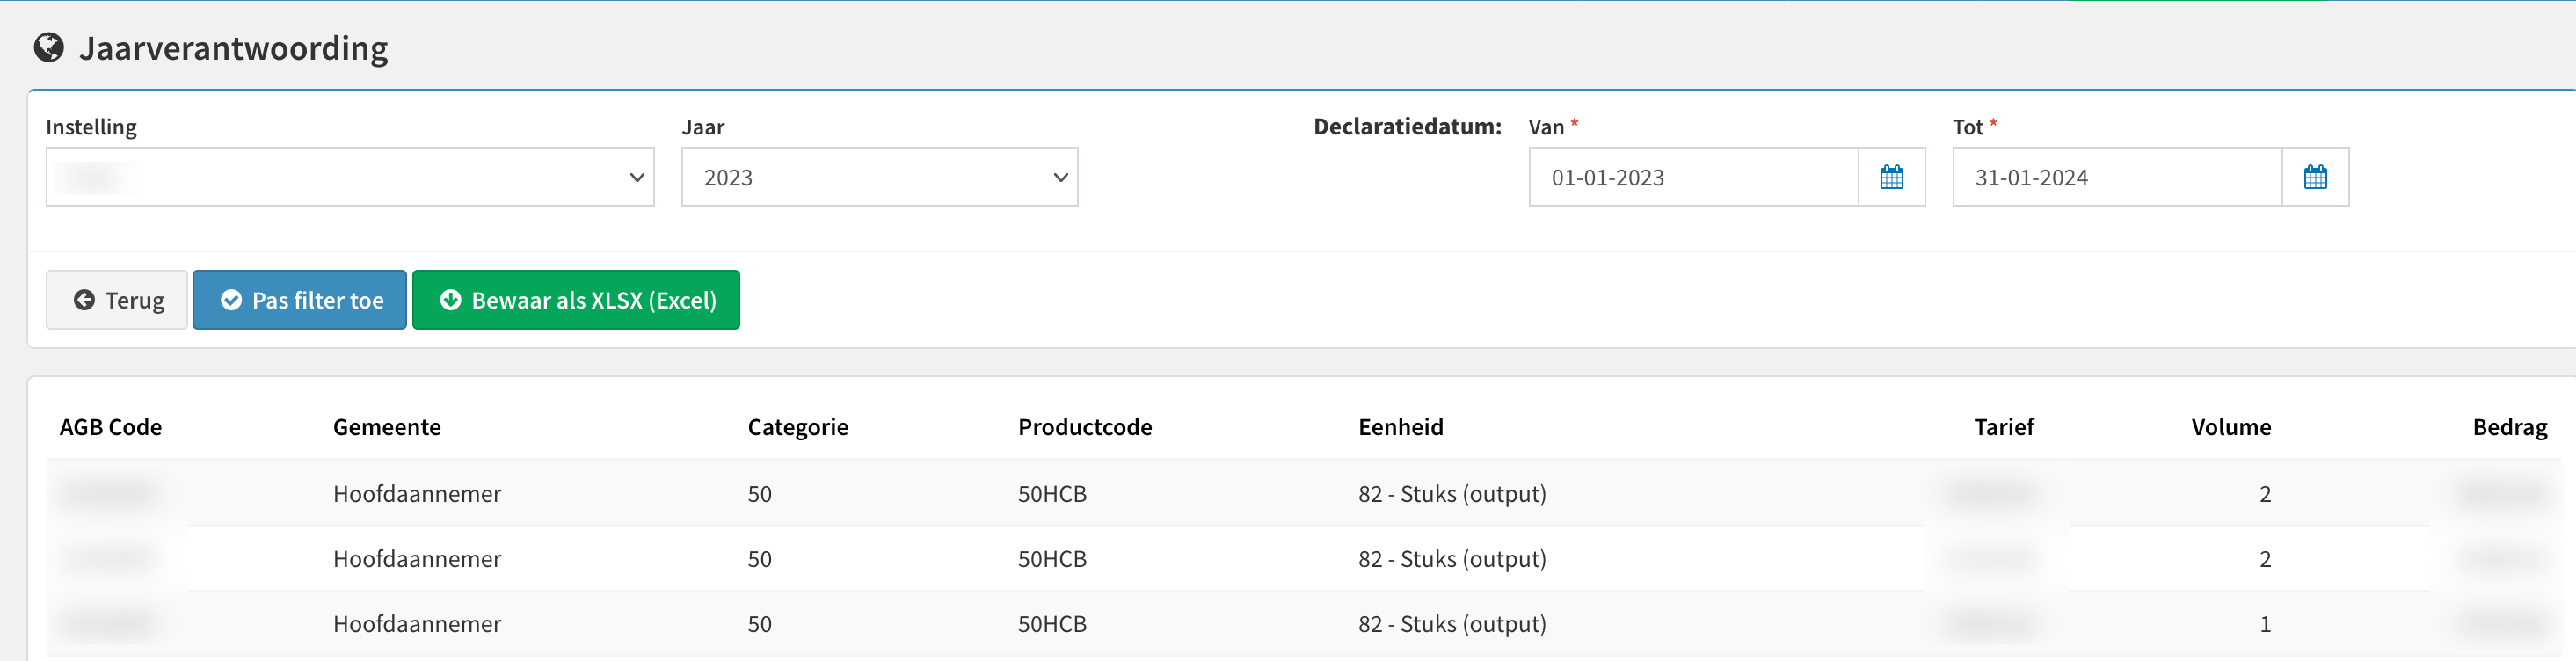Go back with the Terug button

(x=117, y=300)
